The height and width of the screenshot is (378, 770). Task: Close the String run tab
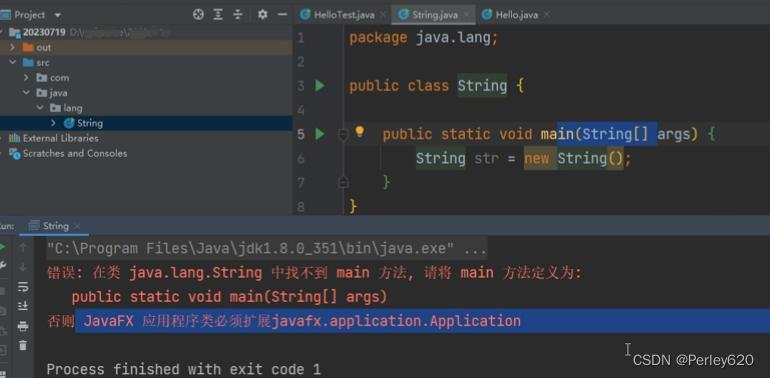click(77, 226)
